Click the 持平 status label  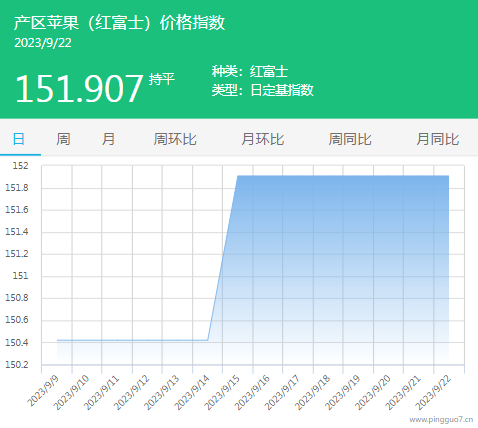click(162, 79)
